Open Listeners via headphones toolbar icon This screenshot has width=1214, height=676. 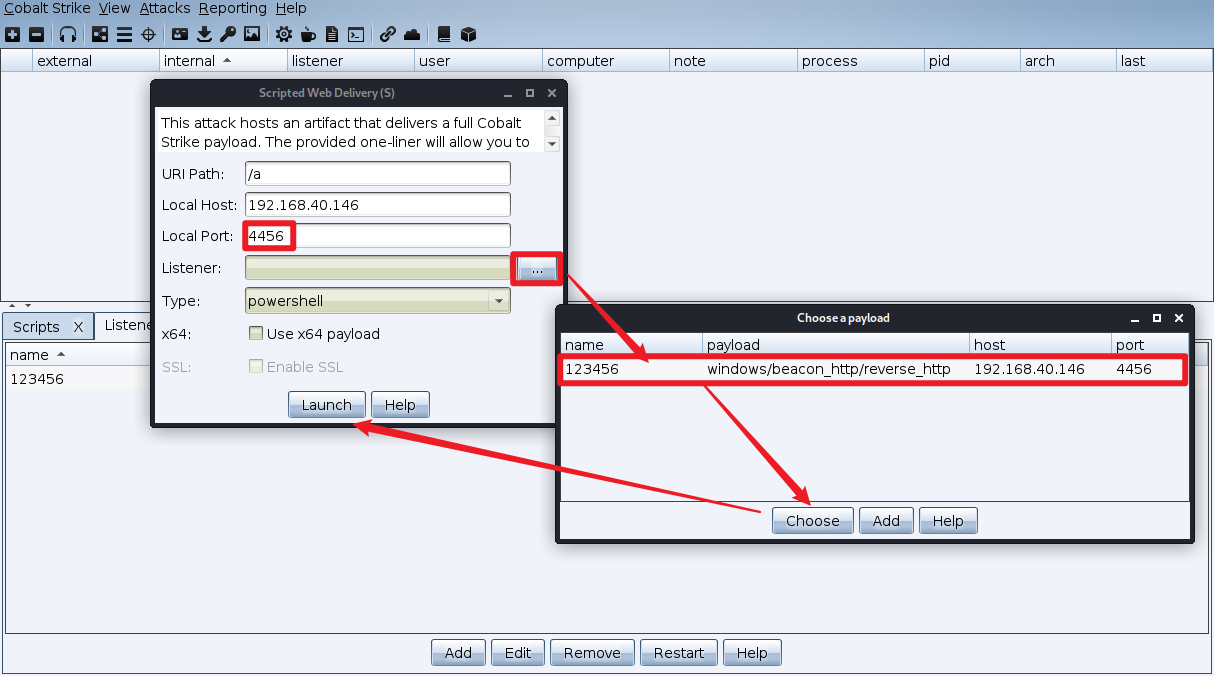[x=68, y=34]
